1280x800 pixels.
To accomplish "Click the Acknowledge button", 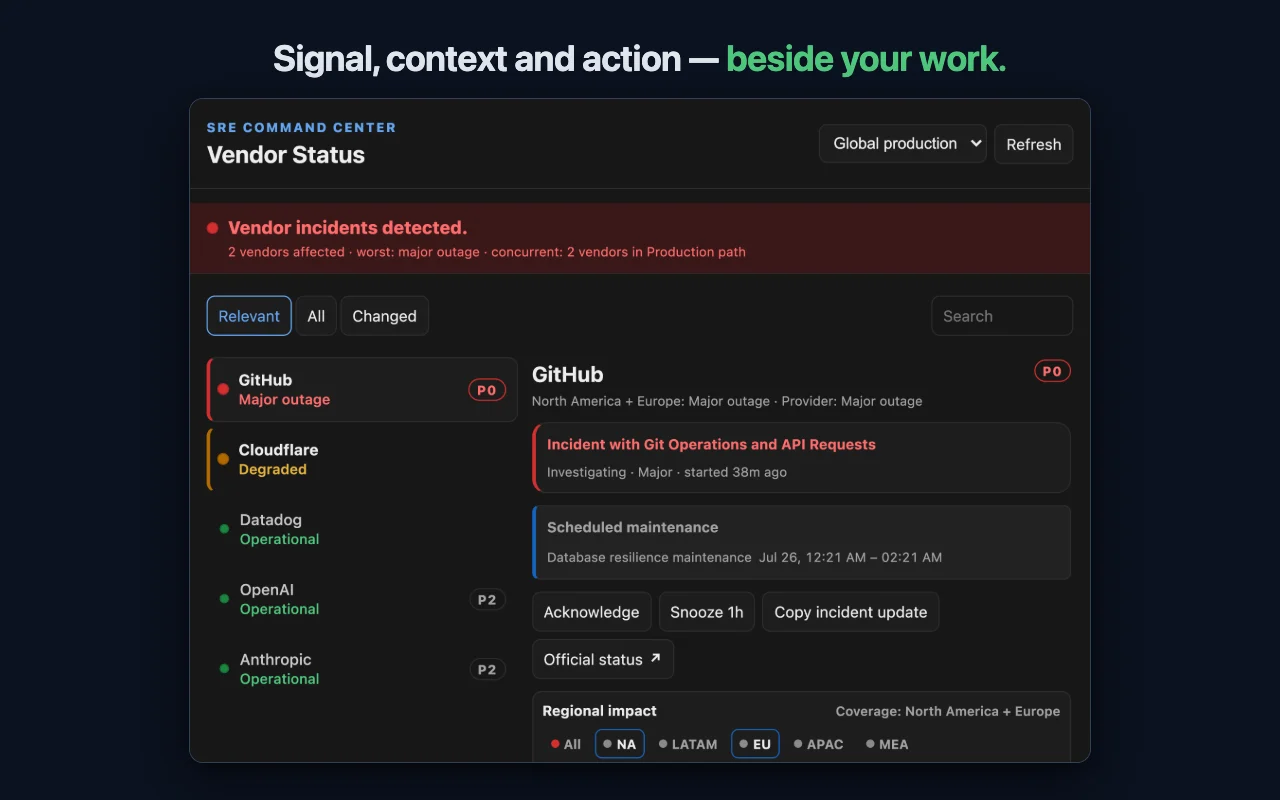I will 592,612.
